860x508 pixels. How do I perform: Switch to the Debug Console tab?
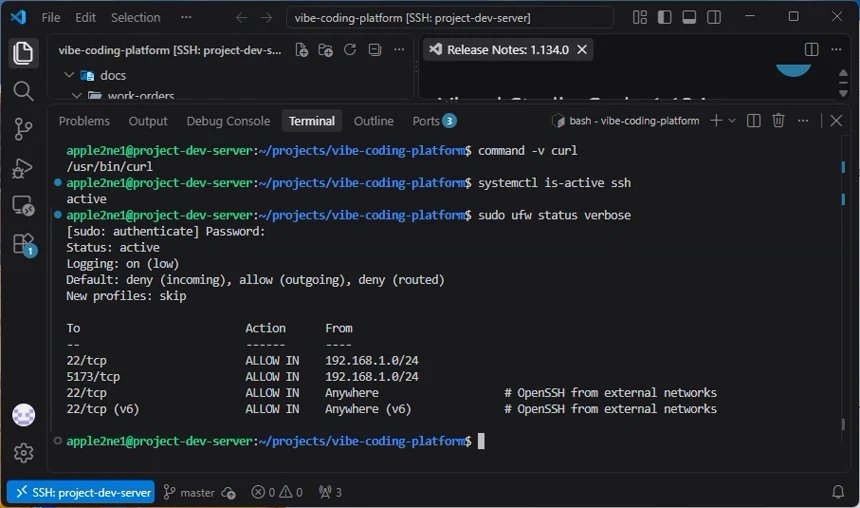[228, 121]
